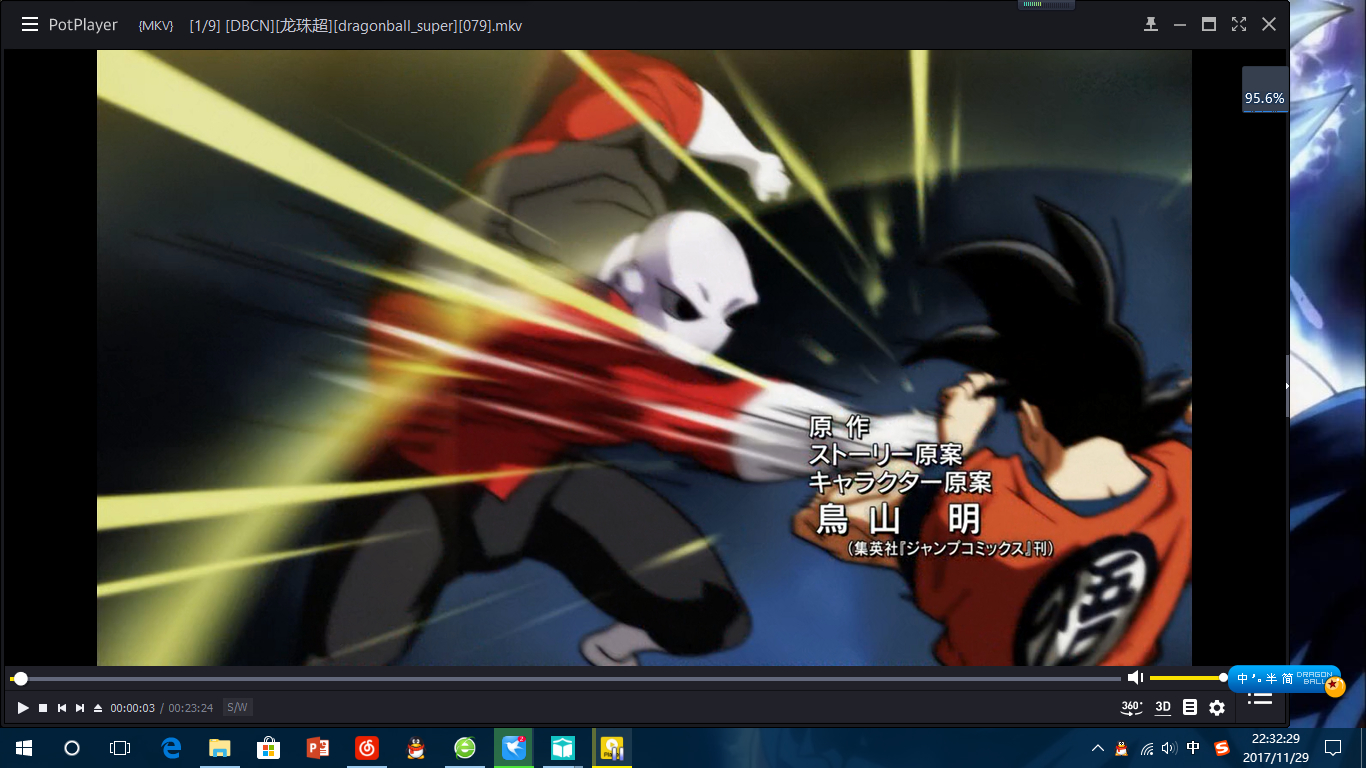This screenshot has width=1366, height=768.
Task: Open NetEase Cloud Music red taskbar icon
Action: pyautogui.click(x=367, y=748)
